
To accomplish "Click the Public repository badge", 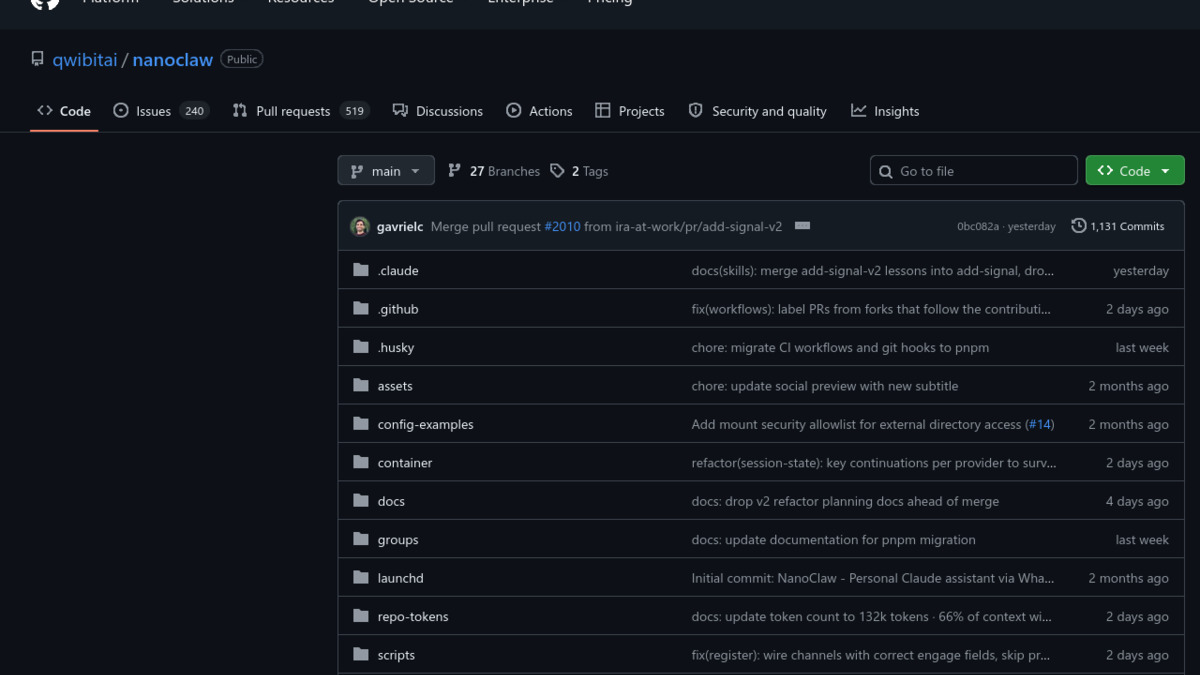I will [241, 58].
